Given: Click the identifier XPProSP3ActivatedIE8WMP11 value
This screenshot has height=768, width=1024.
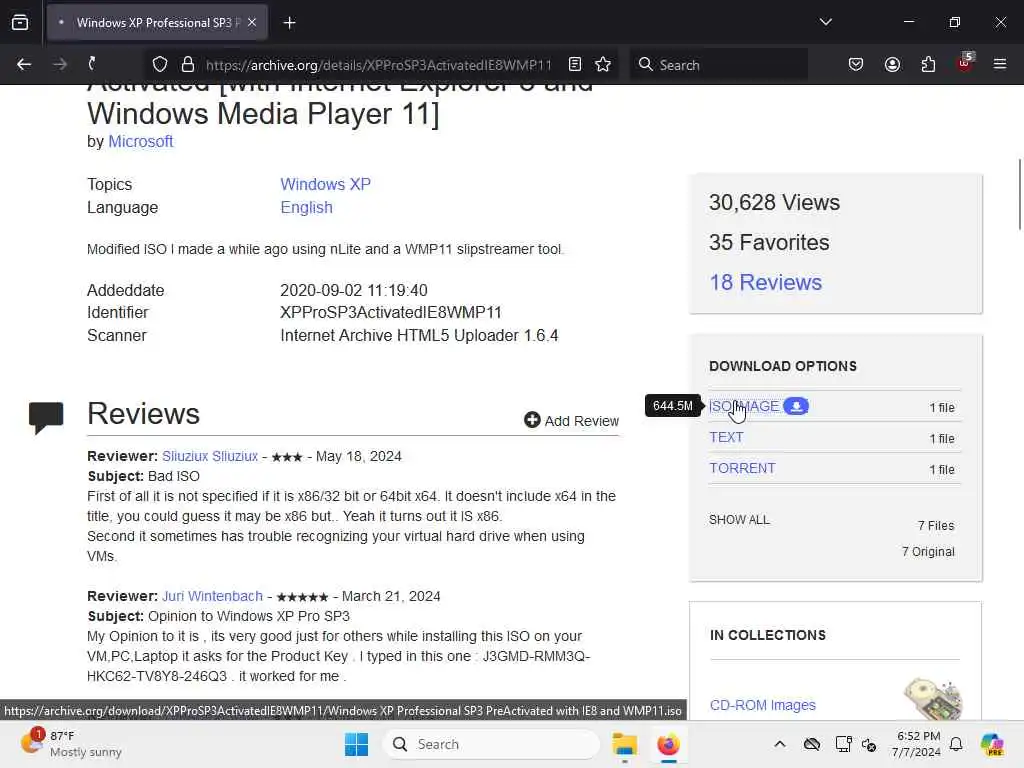Looking at the screenshot, I should click(x=391, y=313).
